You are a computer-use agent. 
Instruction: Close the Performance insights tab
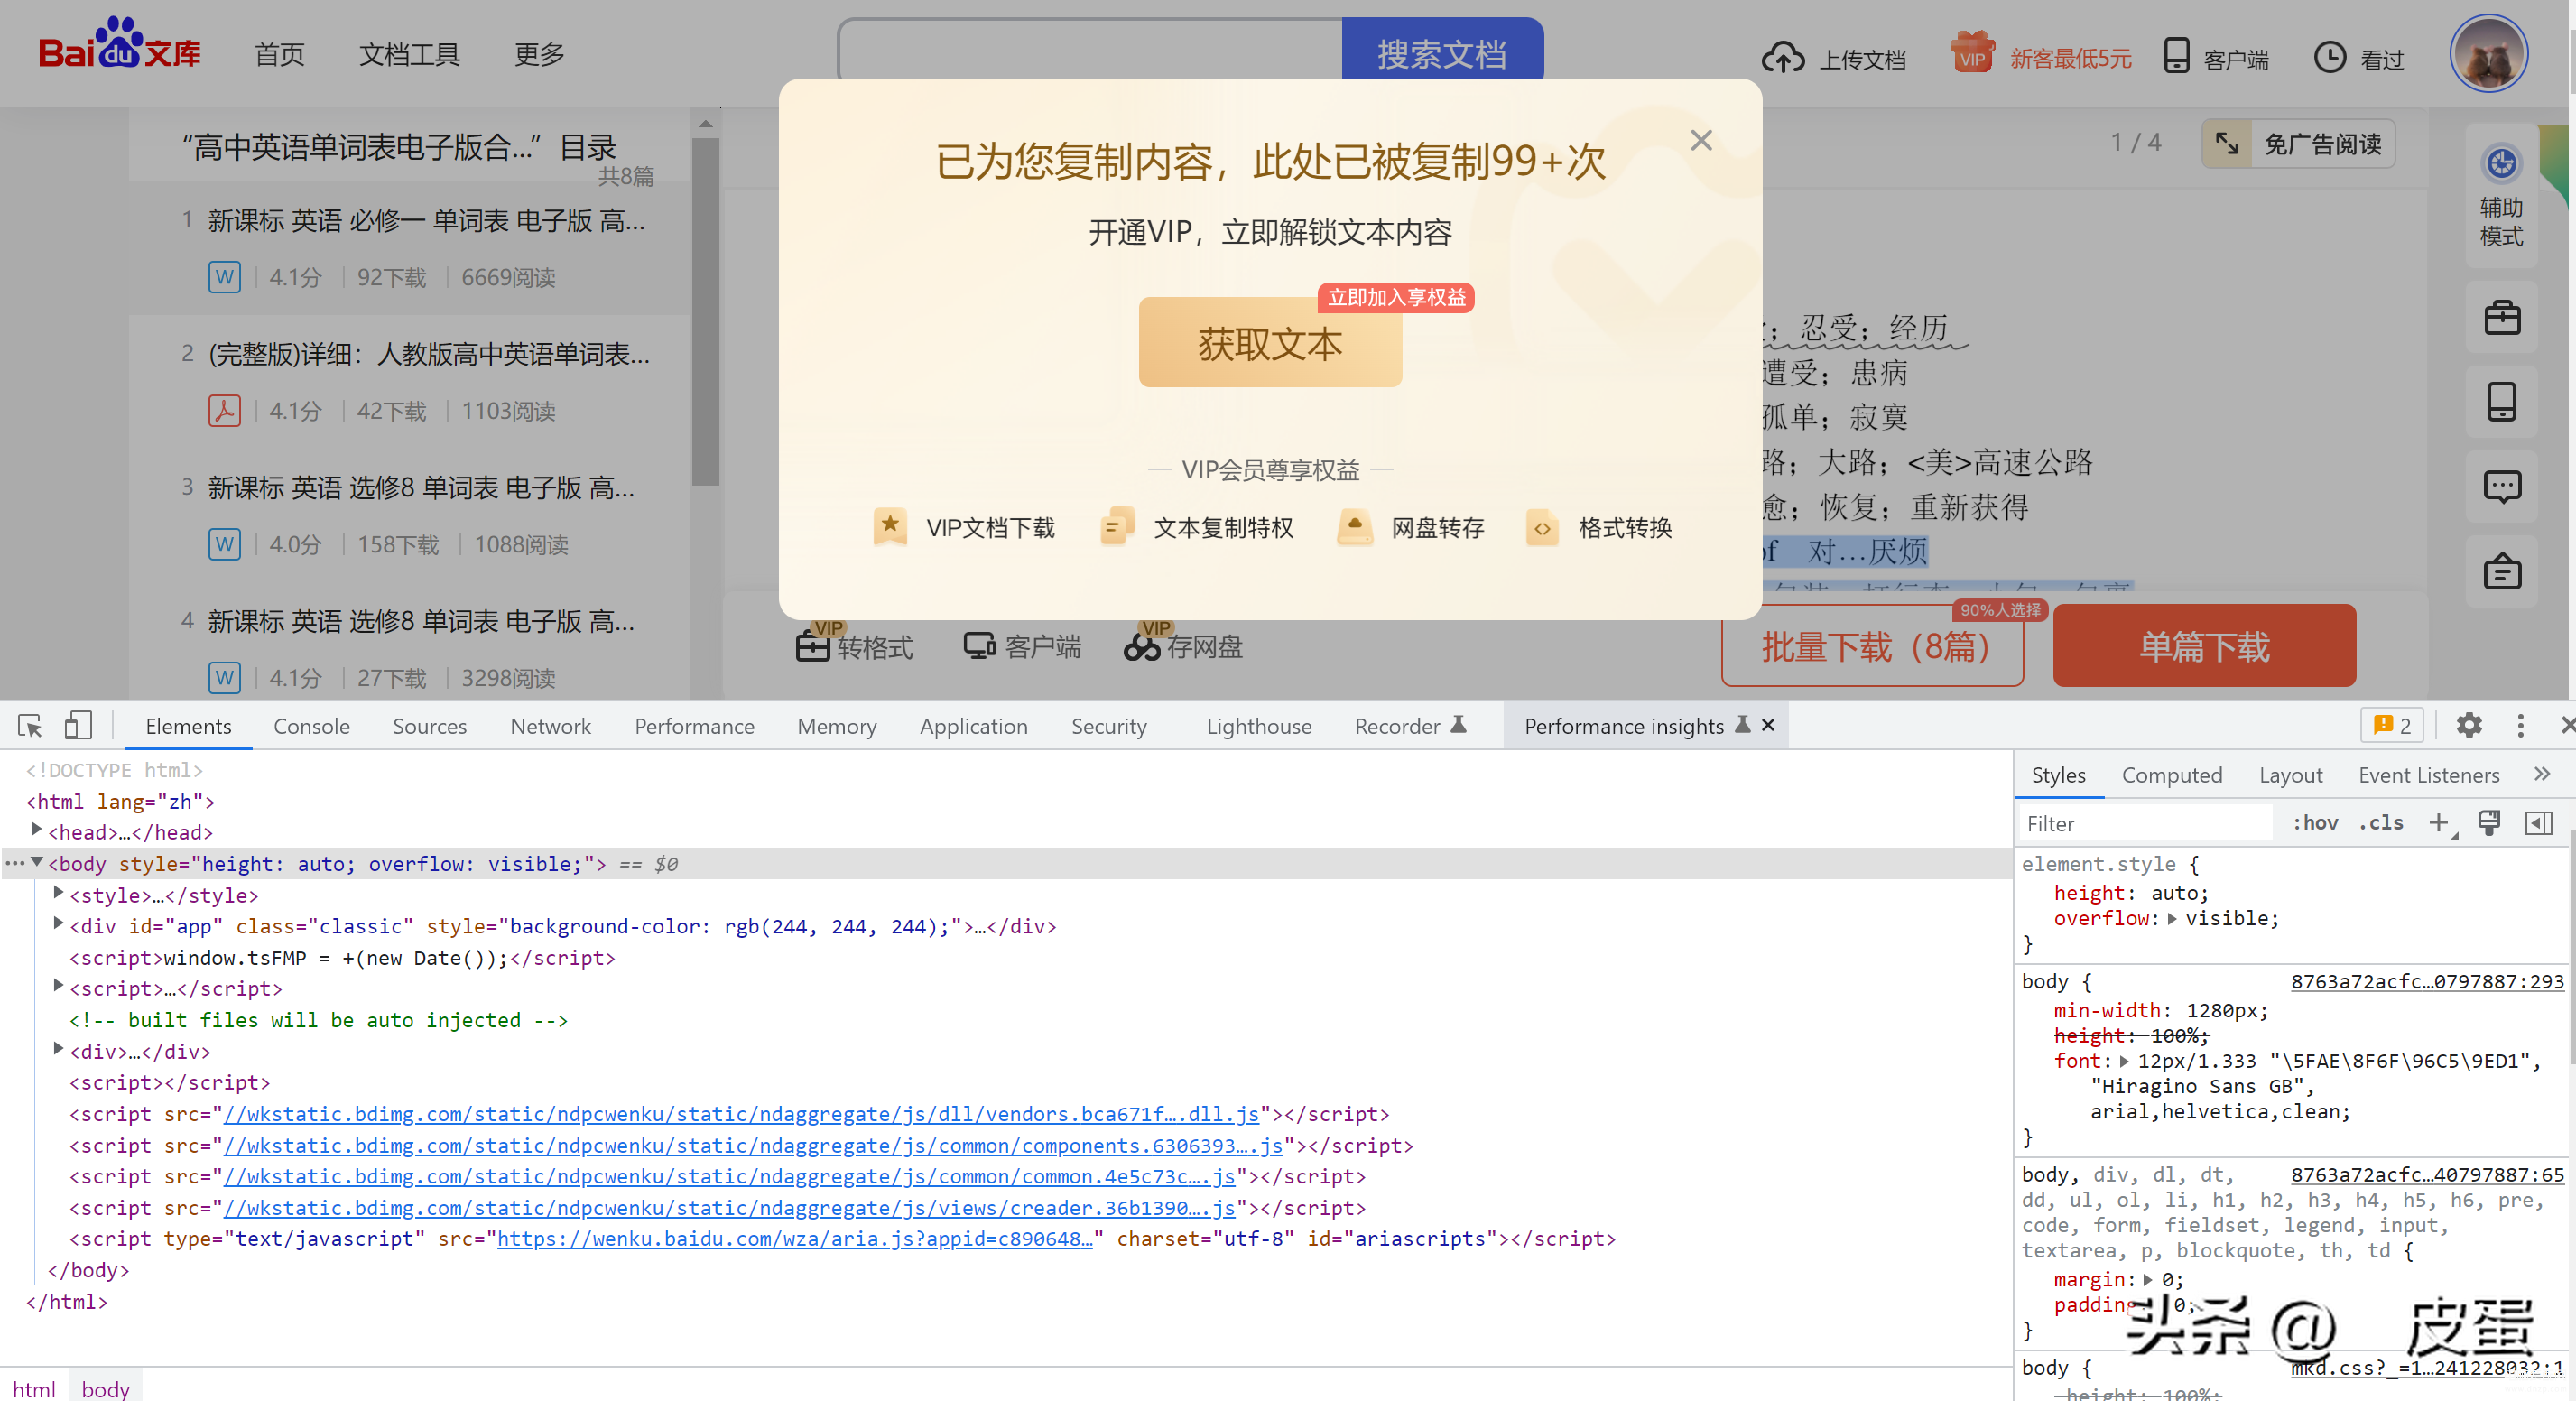pyautogui.click(x=1768, y=725)
